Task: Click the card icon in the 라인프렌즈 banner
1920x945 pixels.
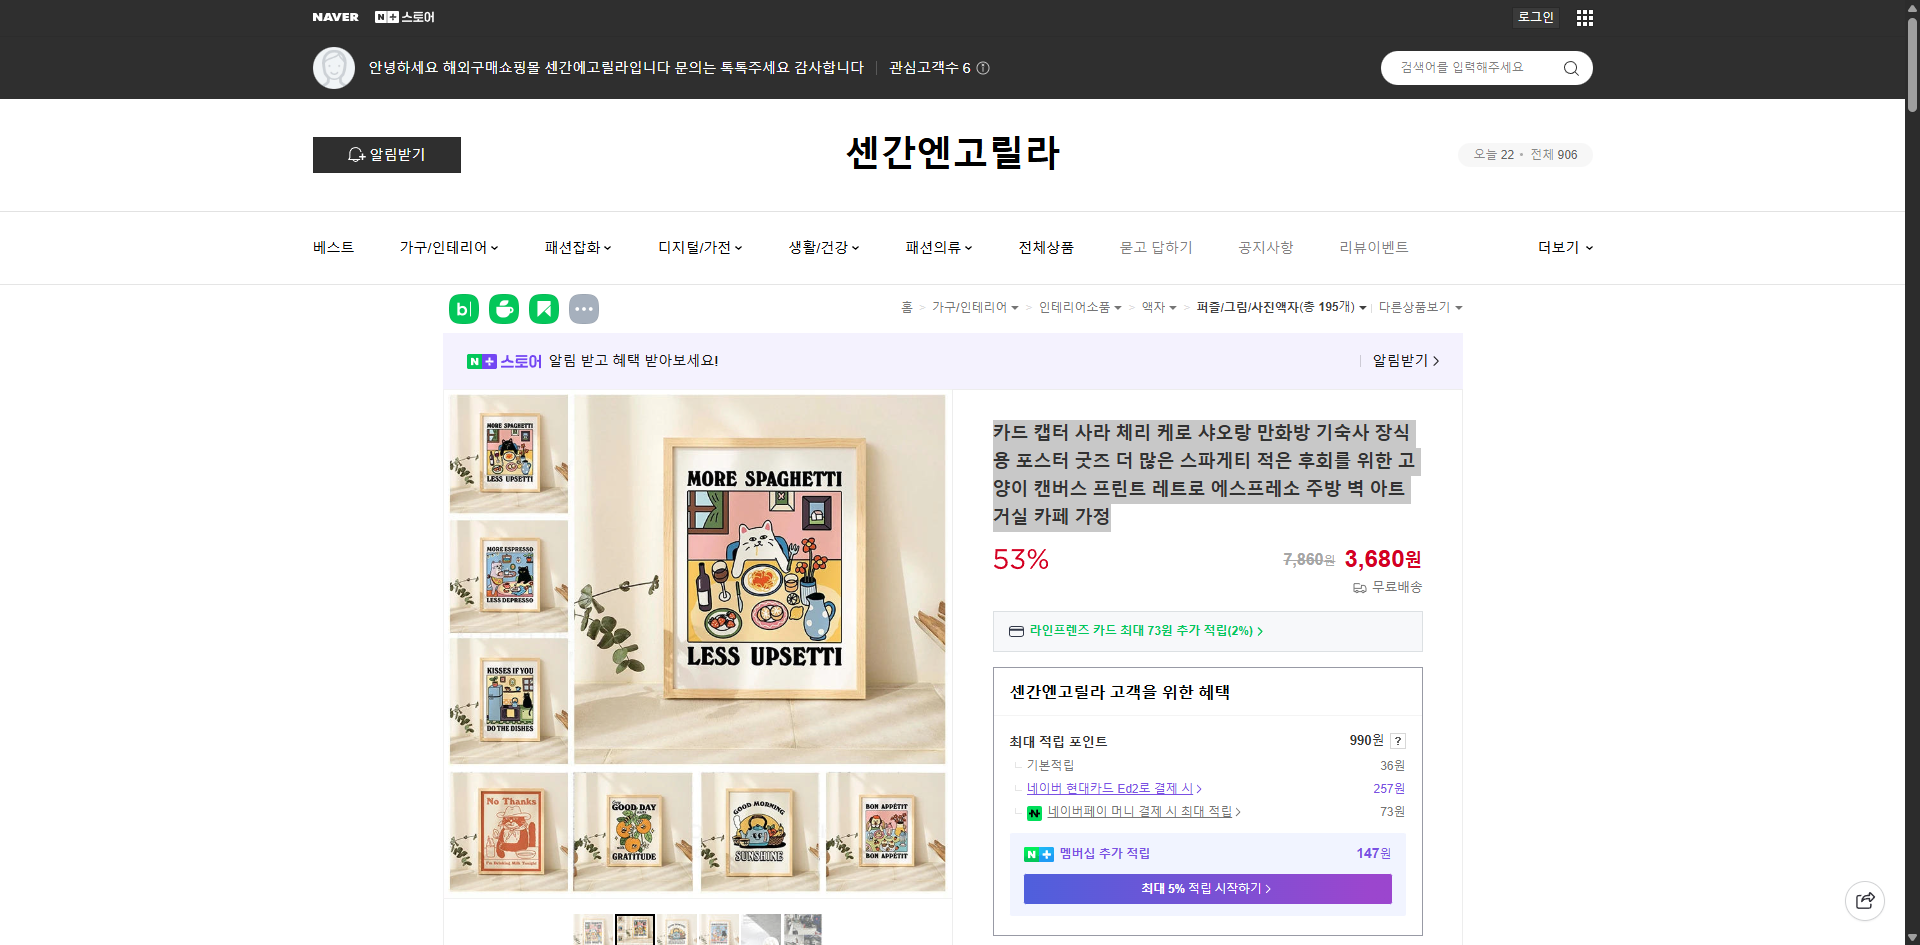Action: click(1015, 631)
